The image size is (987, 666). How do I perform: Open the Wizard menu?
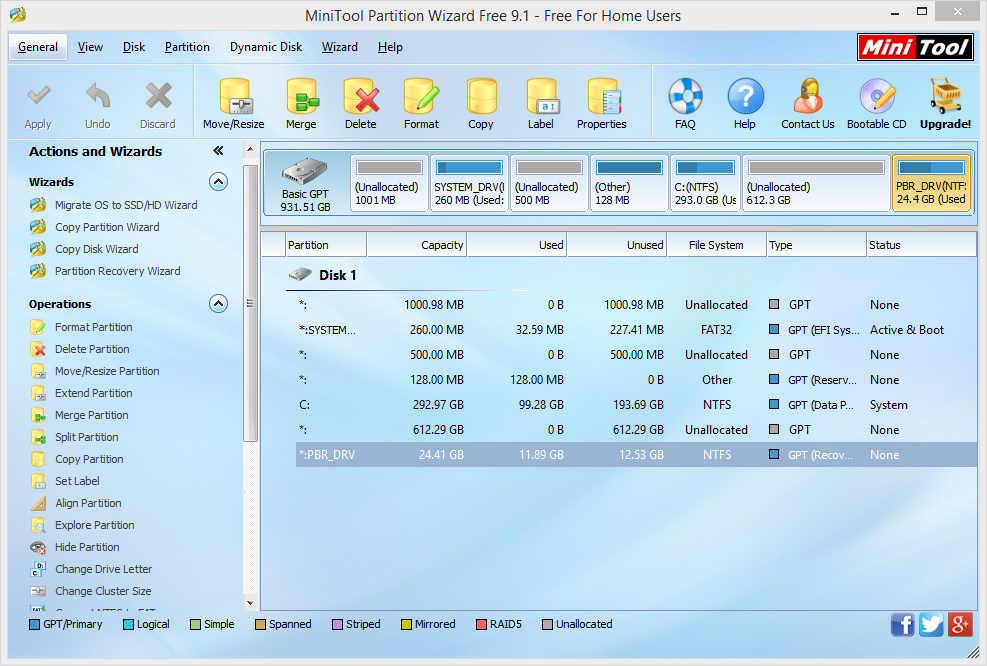339,47
